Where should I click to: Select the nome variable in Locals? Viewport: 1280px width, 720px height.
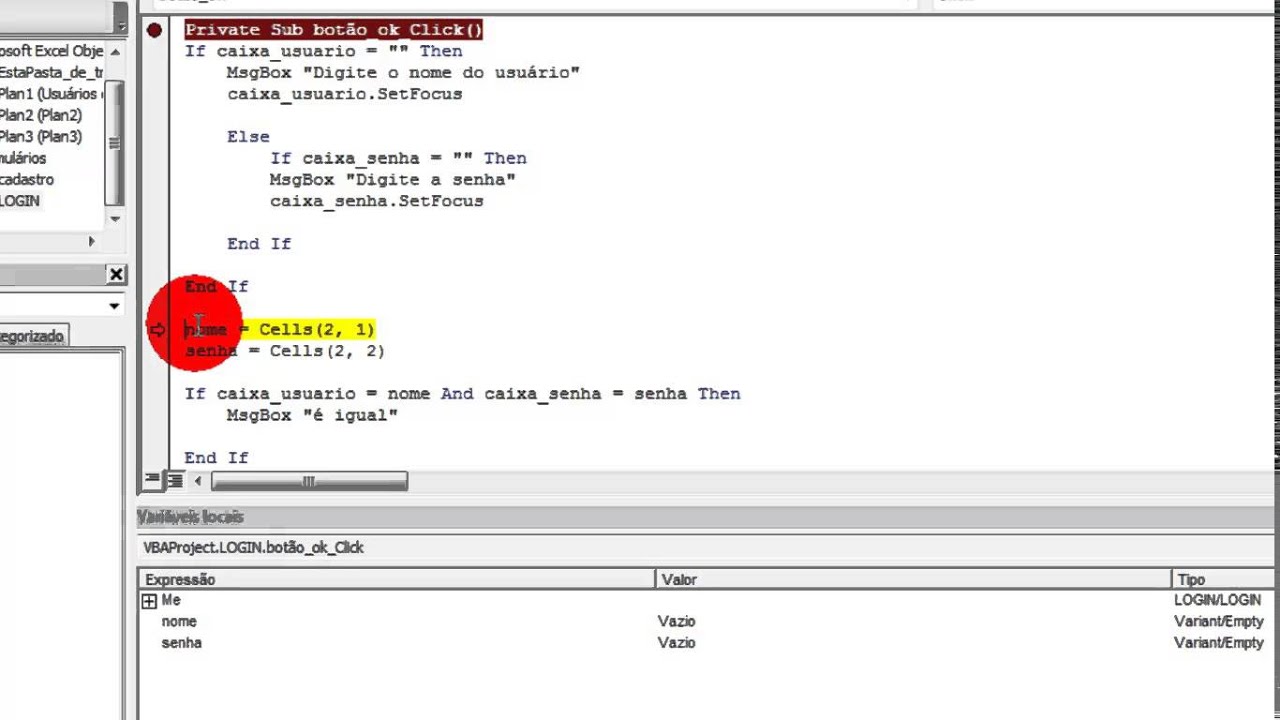coord(179,622)
